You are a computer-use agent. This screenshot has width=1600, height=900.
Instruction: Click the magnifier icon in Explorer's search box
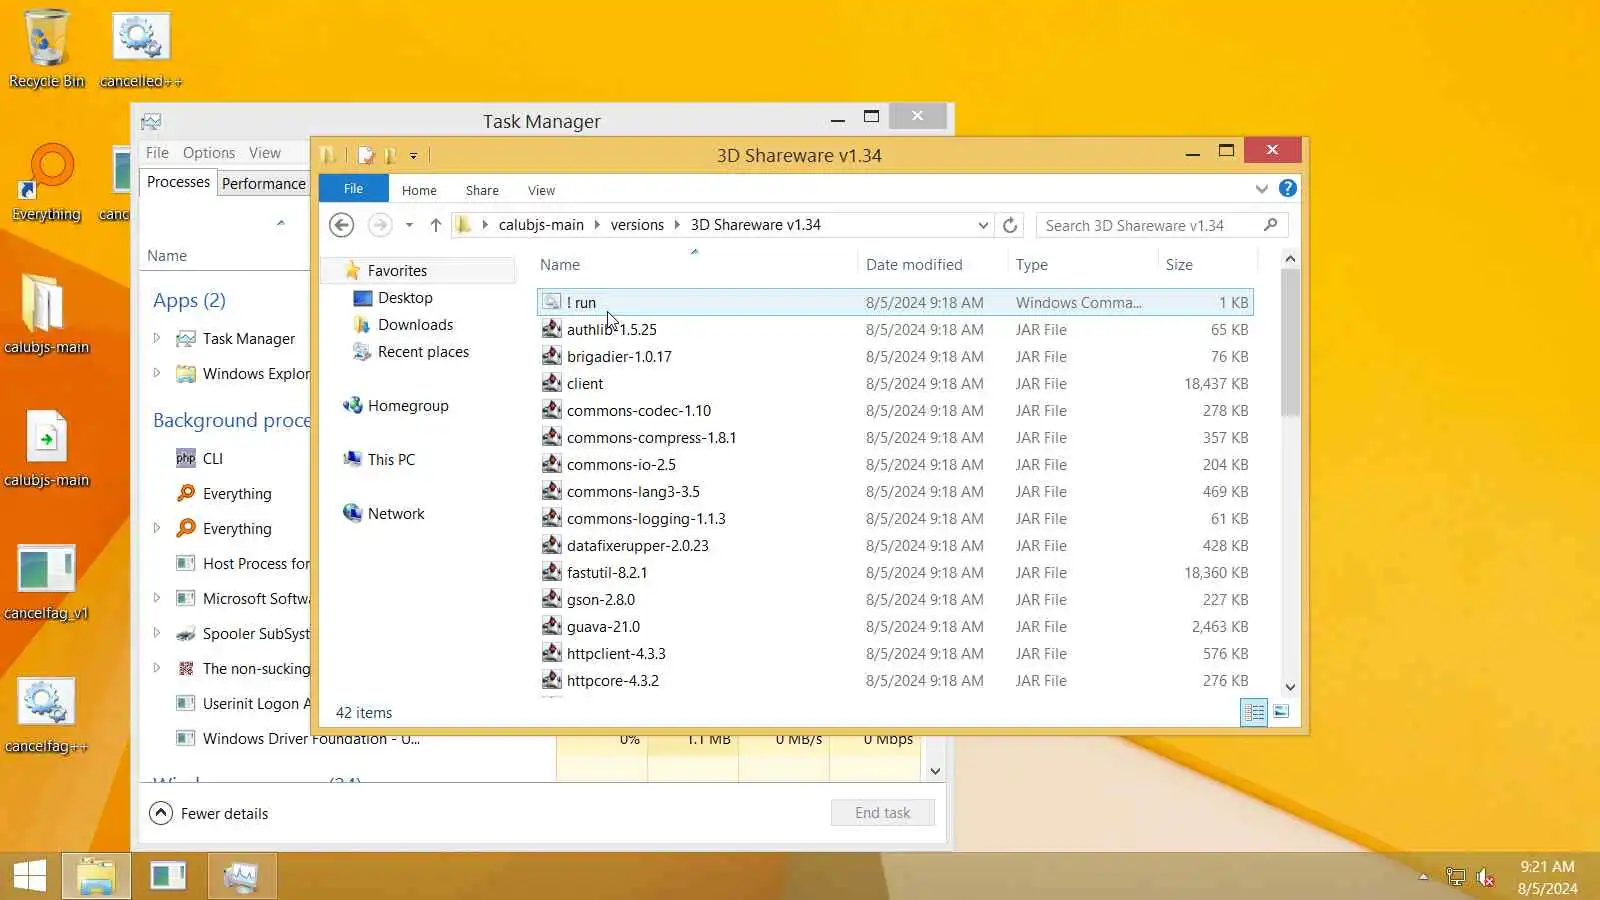click(x=1271, y=225)
